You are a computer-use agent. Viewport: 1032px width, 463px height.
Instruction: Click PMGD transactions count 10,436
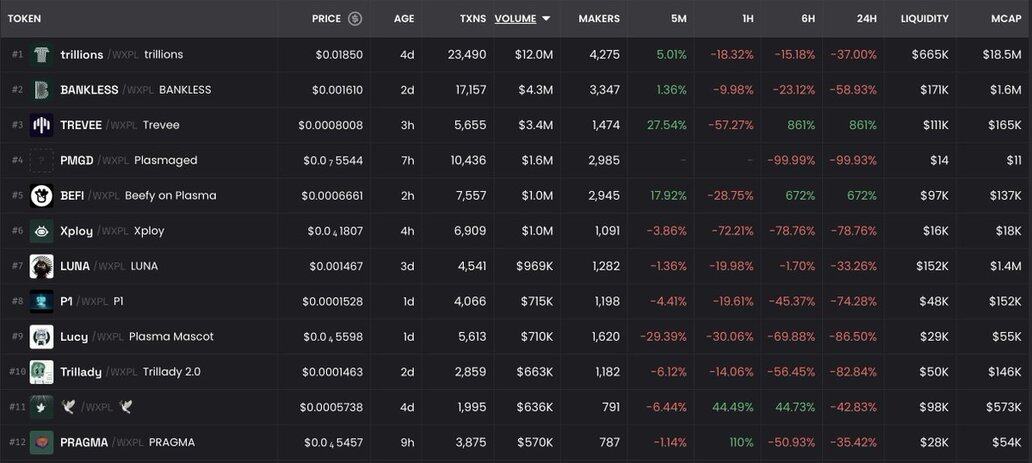pos(469,160)
